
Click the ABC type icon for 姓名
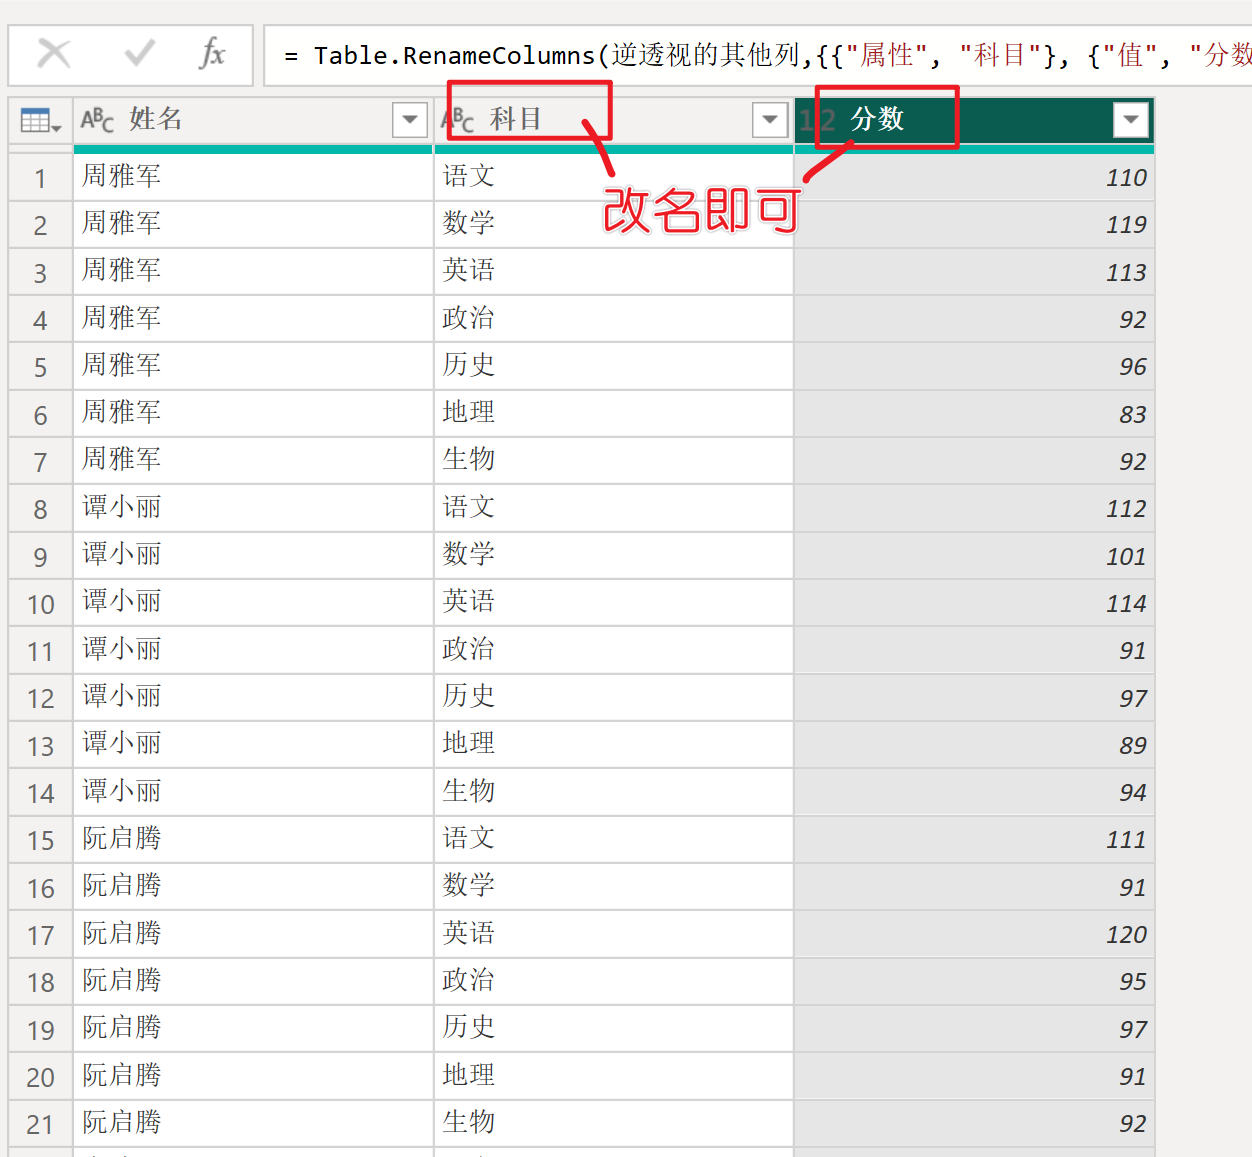[x=97, y=120]
